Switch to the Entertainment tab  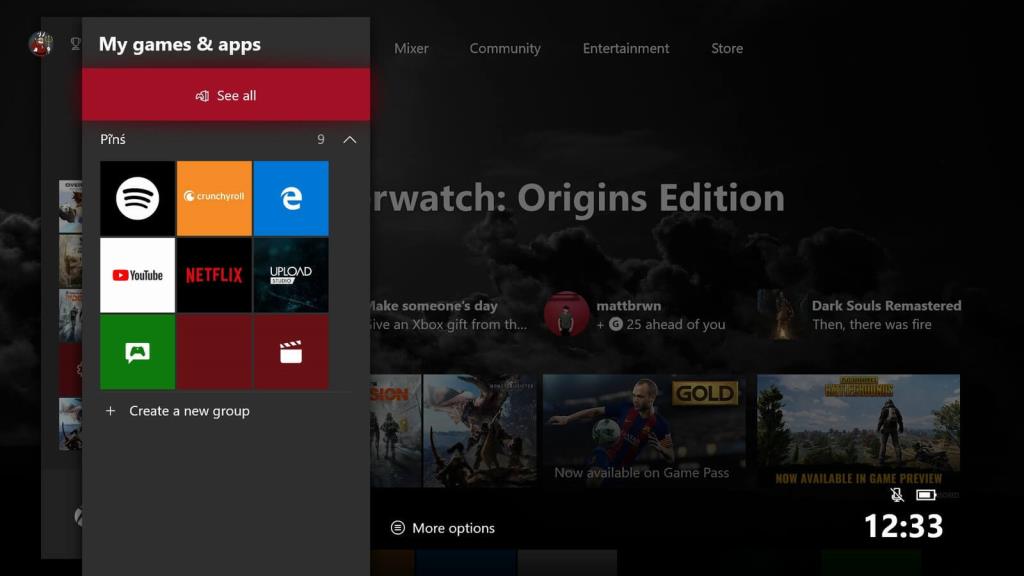626,48
